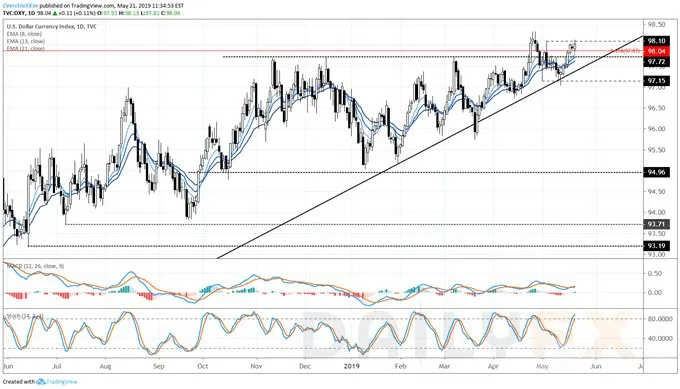Click Nov on the time axis

click(x=256, y=366)
